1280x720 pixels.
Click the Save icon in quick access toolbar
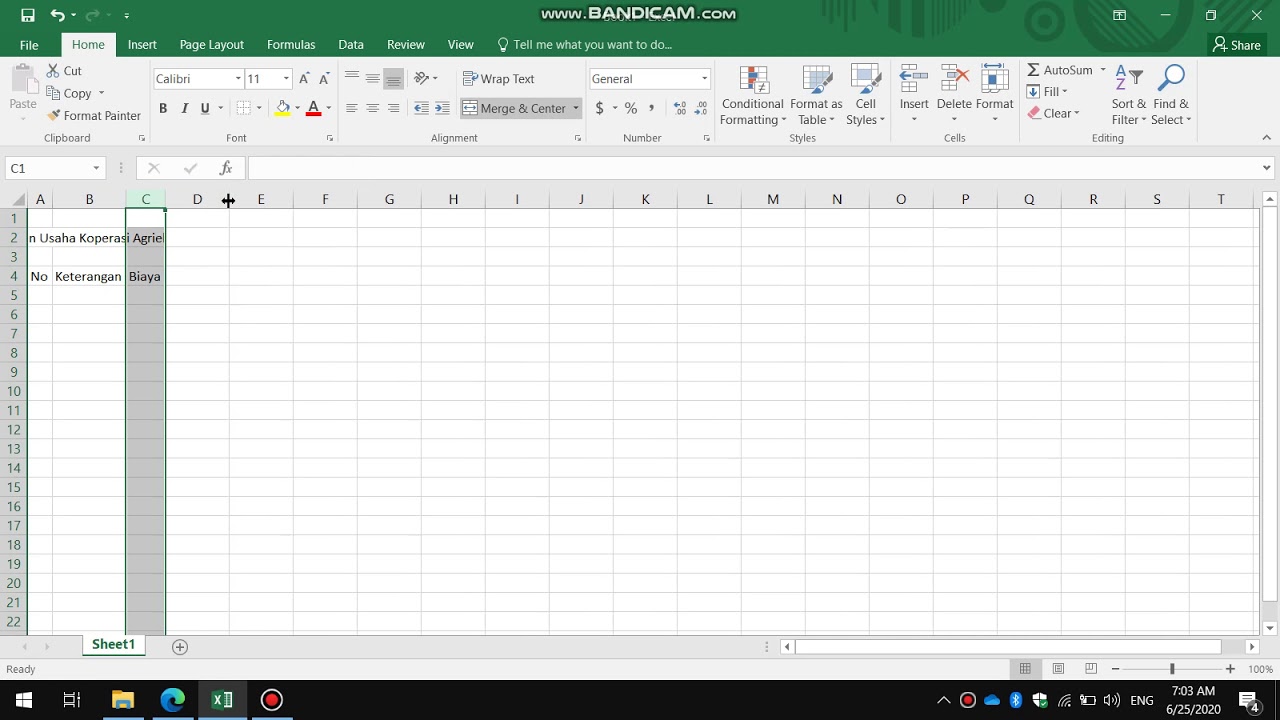pos(28,15)
